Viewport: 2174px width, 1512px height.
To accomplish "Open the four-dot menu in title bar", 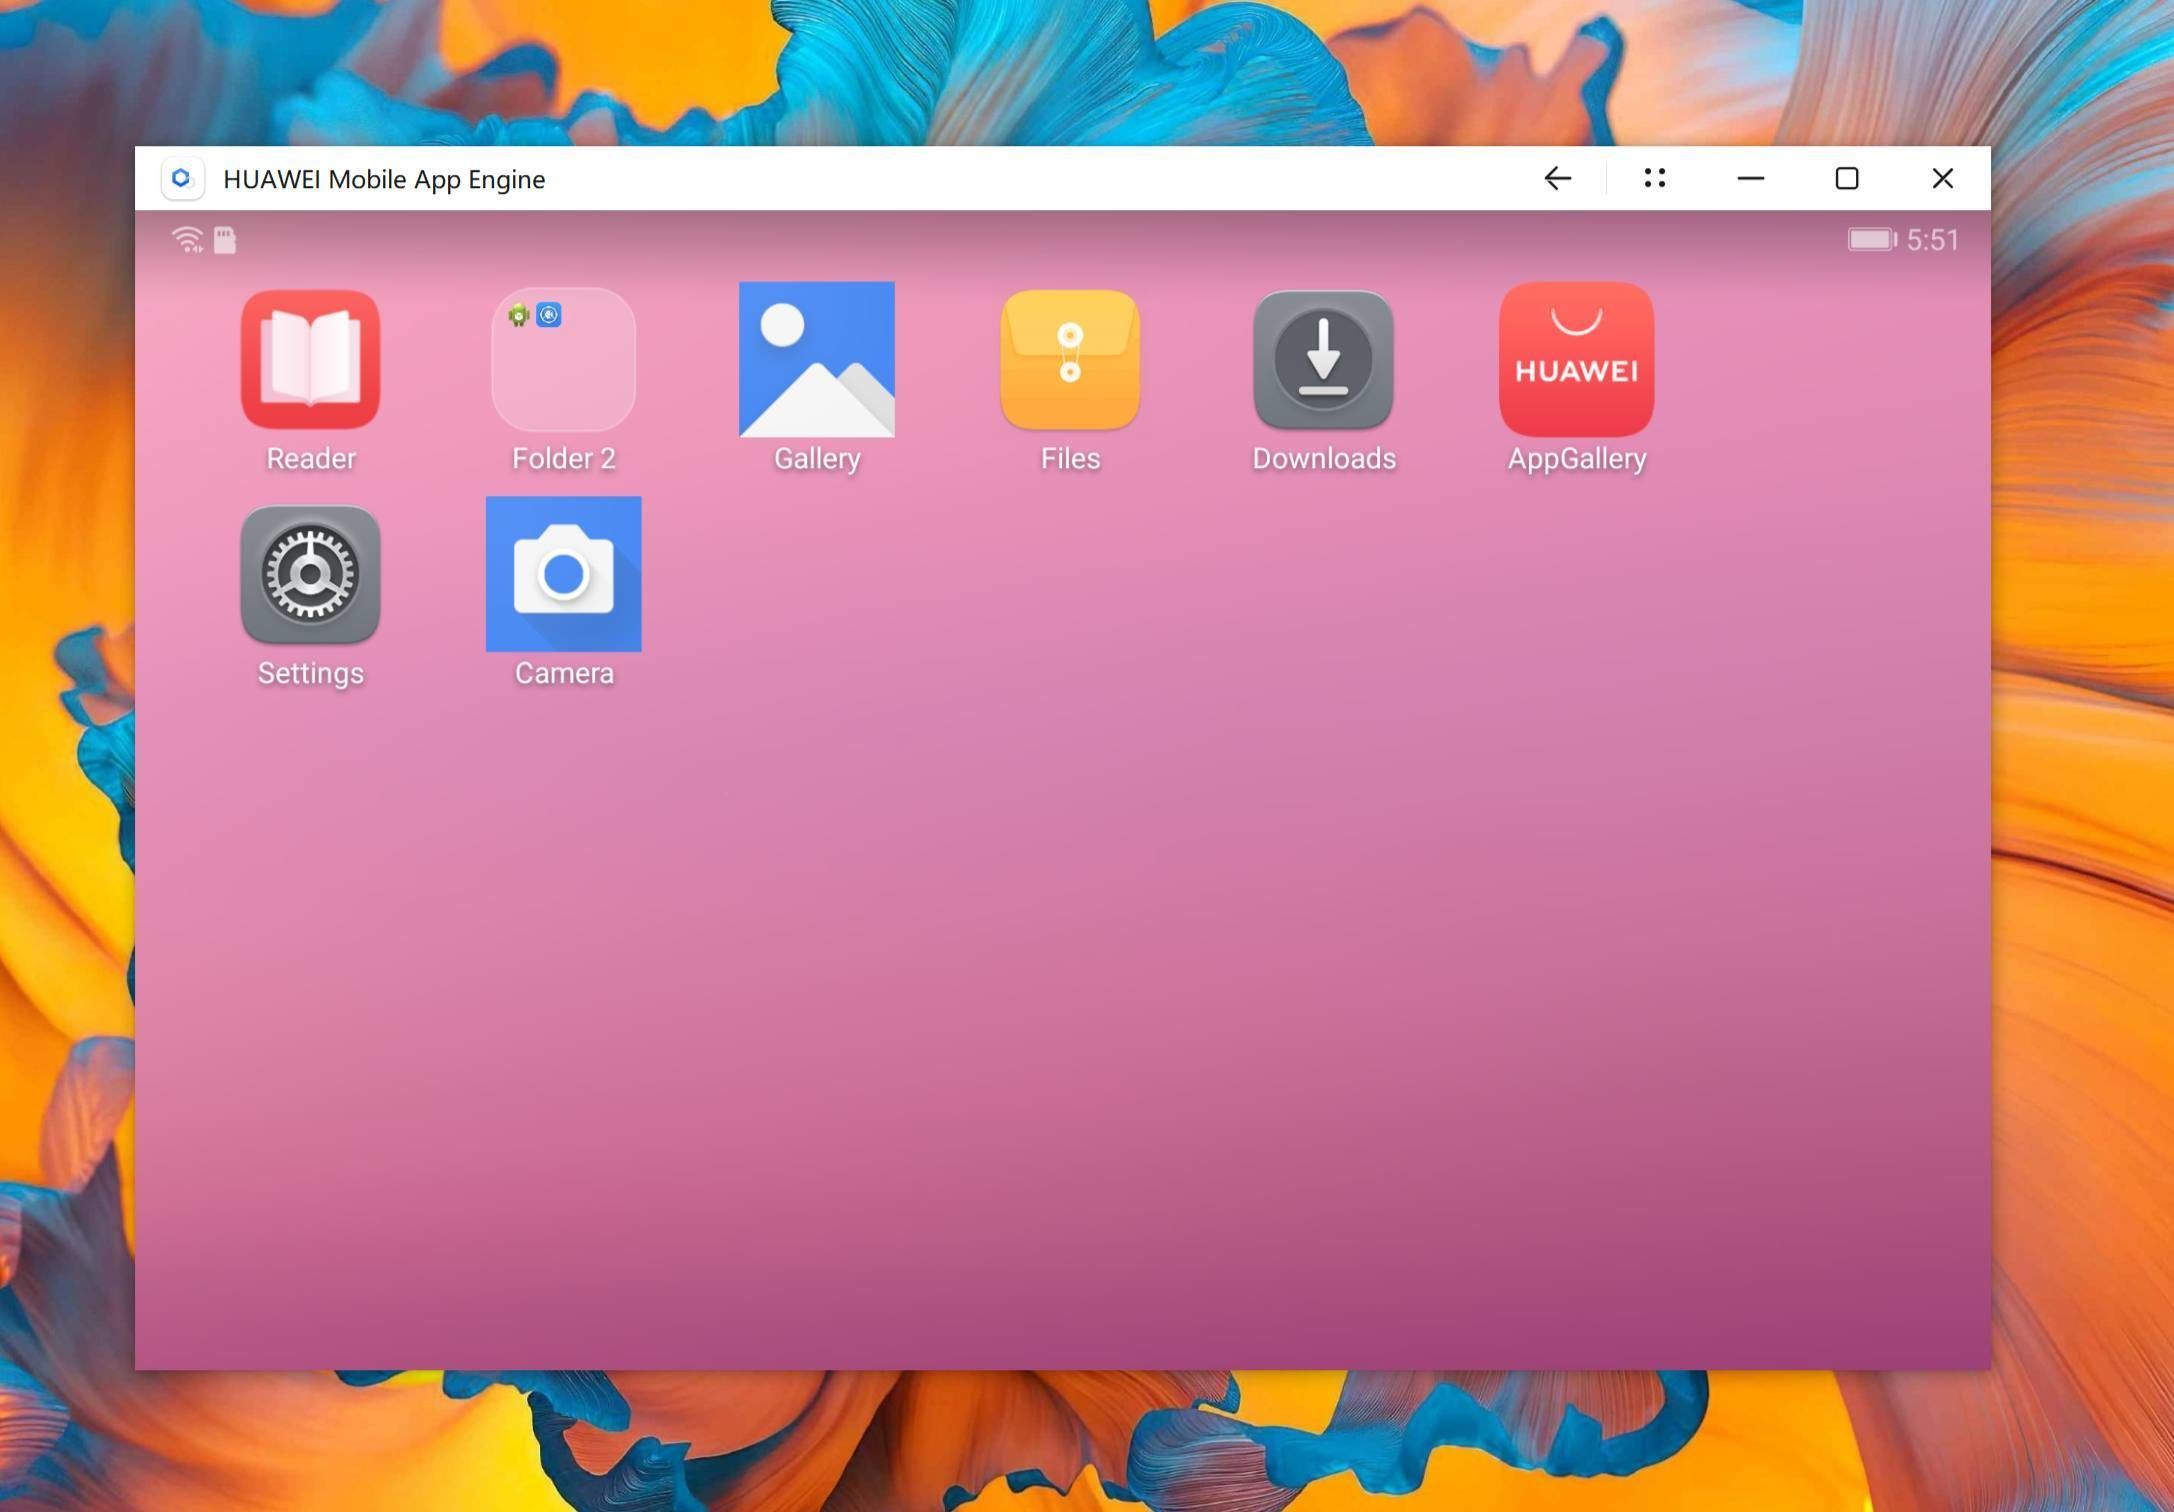I will point(1654,178).
